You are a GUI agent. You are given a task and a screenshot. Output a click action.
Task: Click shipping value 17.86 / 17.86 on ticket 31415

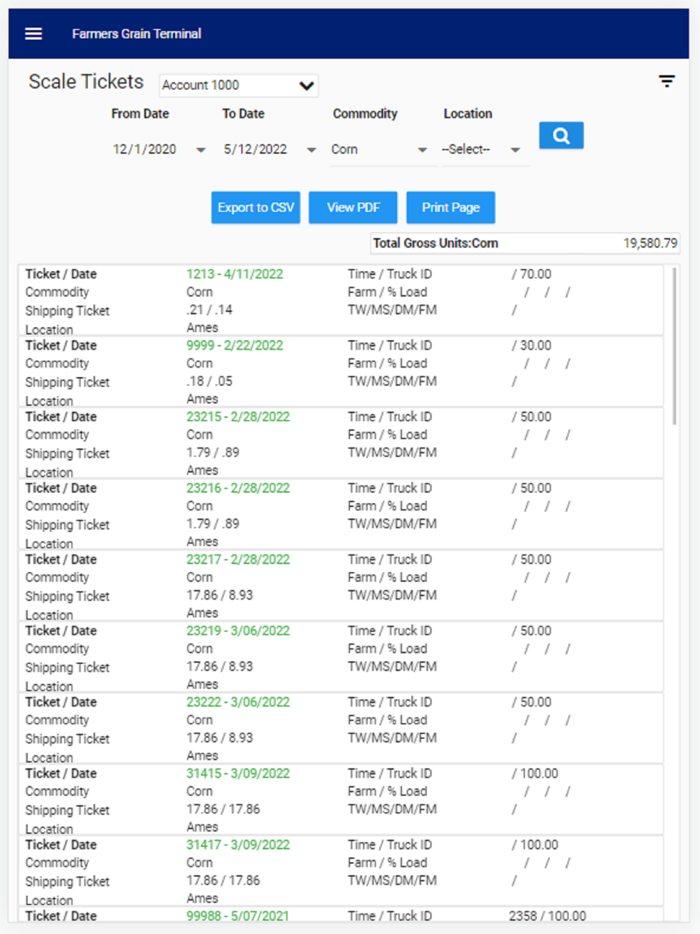(223, 810)
